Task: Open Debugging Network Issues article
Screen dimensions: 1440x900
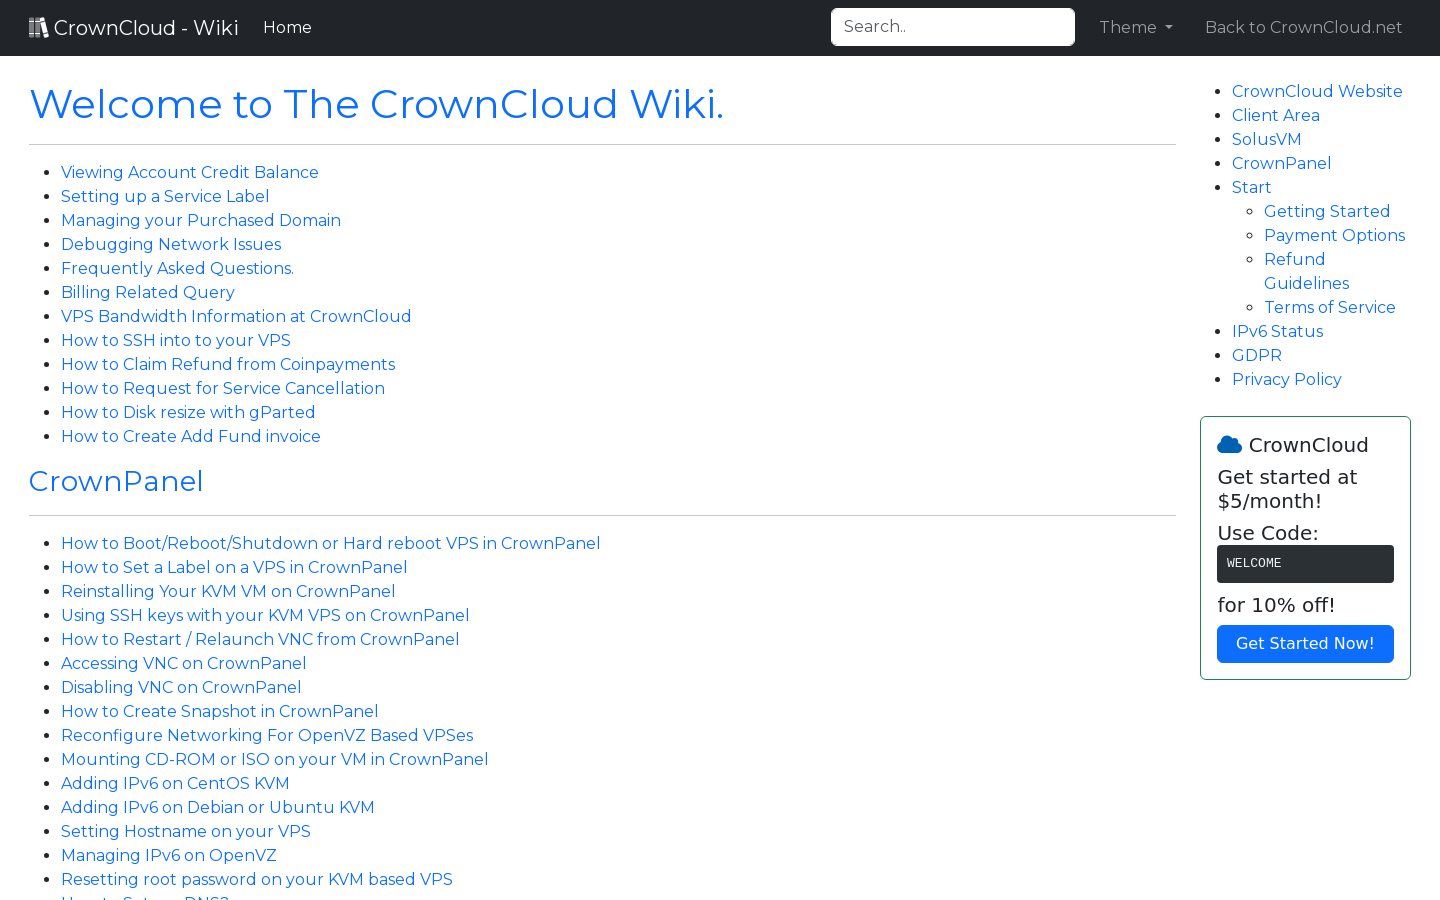Action: pyautogui.click(x=171, y=244)
